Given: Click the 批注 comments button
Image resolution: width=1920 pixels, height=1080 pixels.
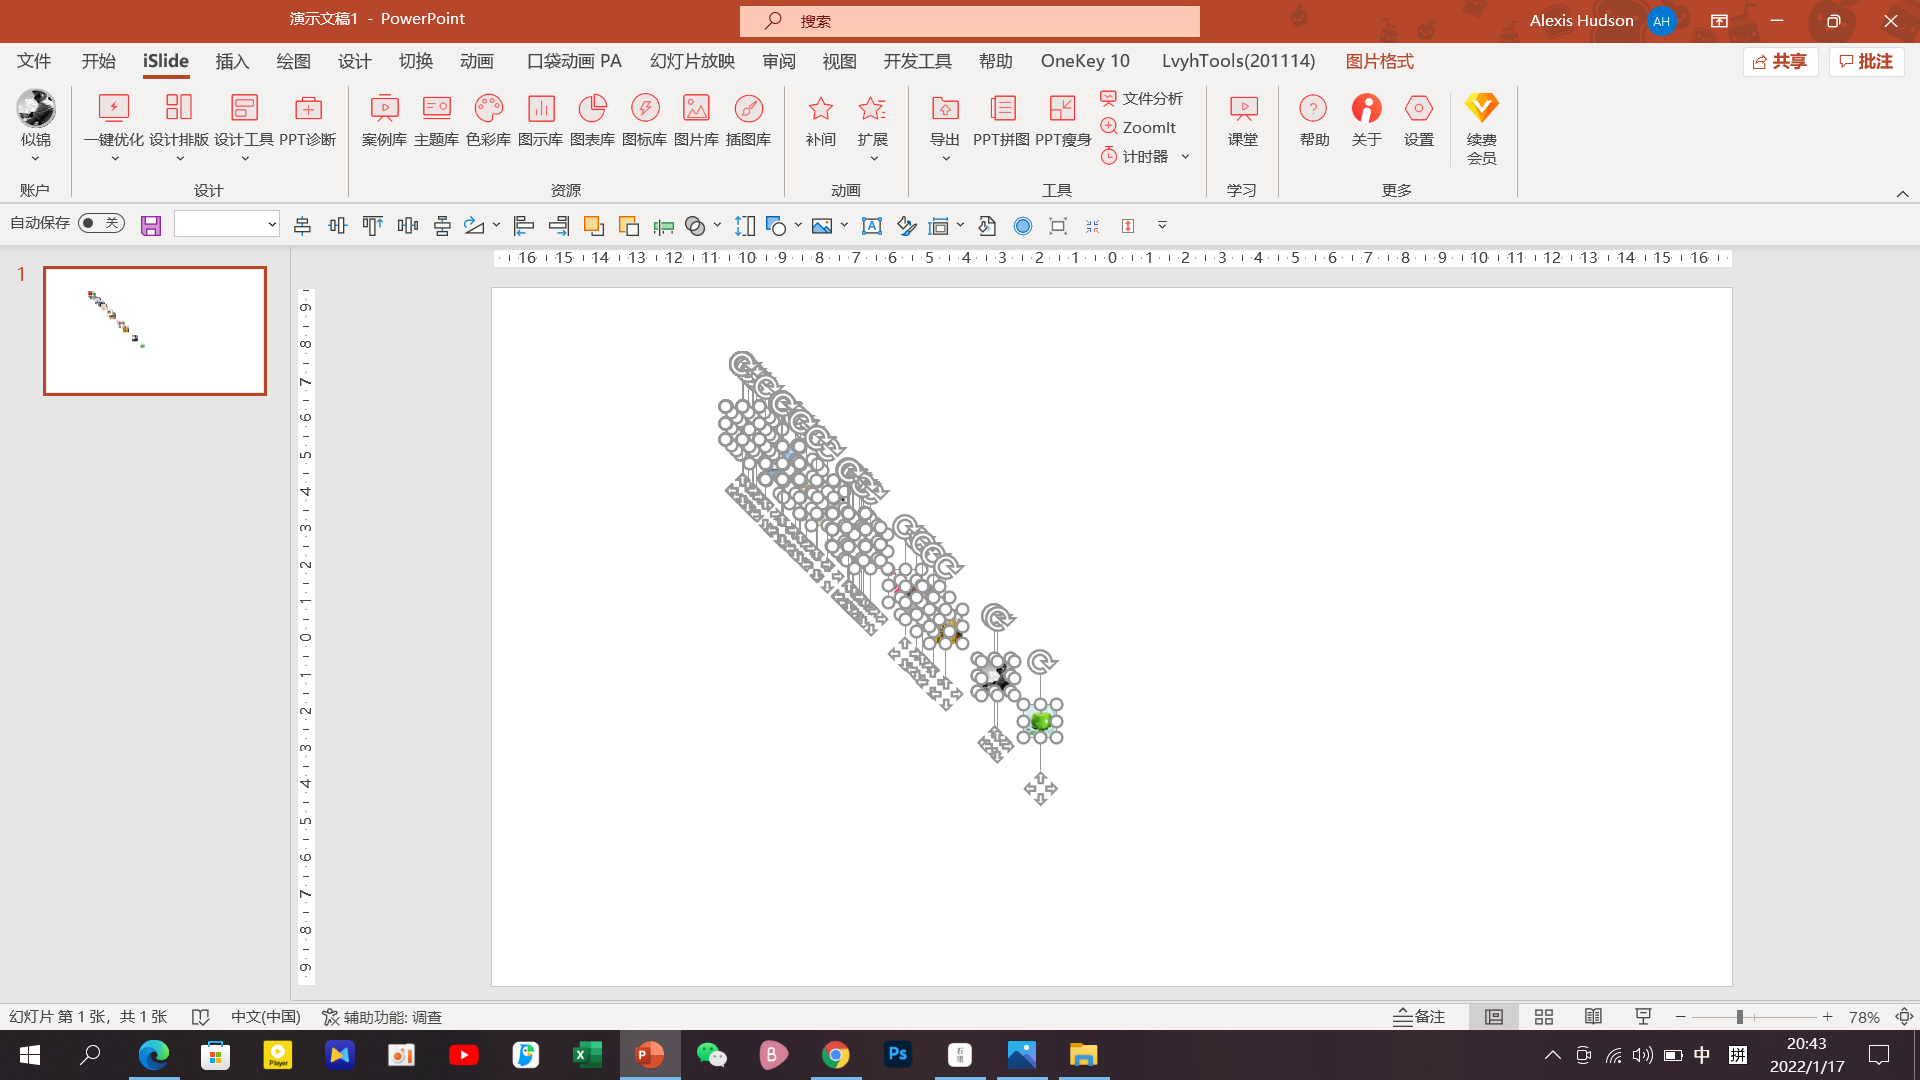Looking at the screenshot, I should tap(1866, 62).
